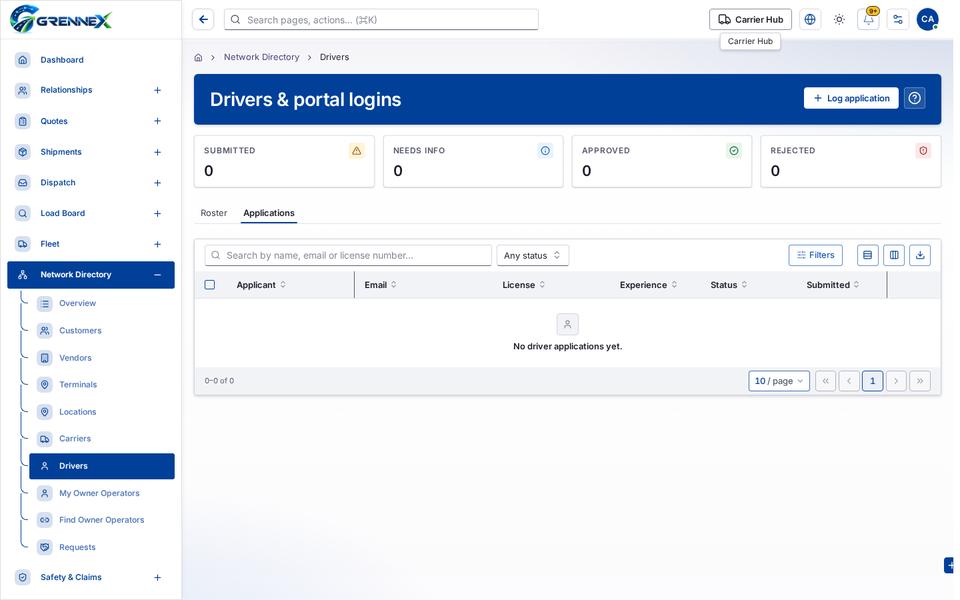Screen dimensions: 960x600
Task: Go to the next page arrow
Action: pyautogui.click(x=896, y=381)
